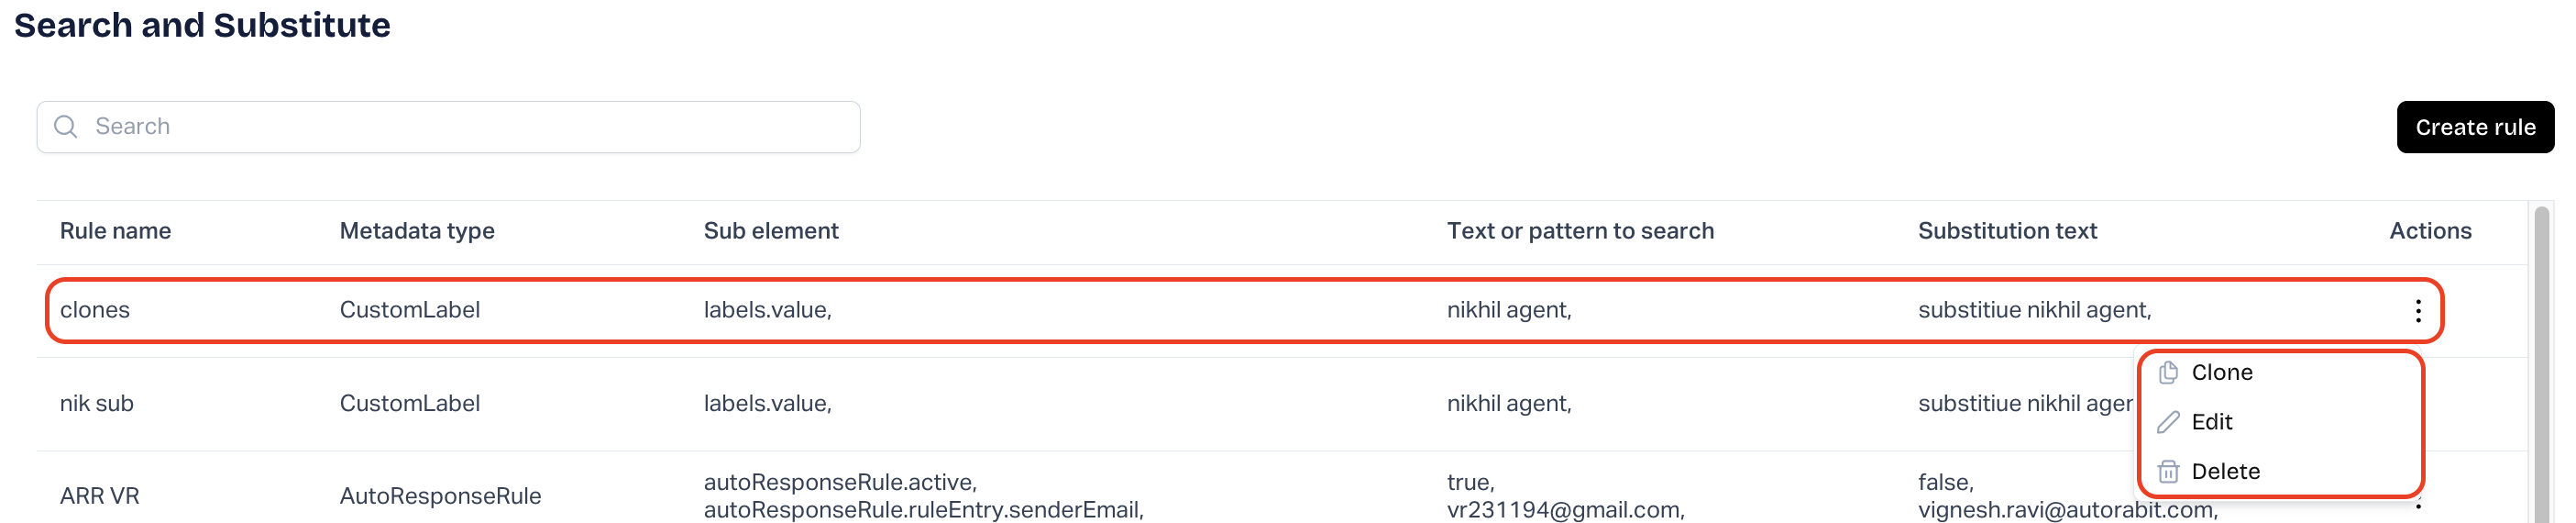Choose the Clone text in actions menu
Image resolution: width=2576 pixels, height=523 pixels.
pyautogui.click(x=2221, y=373)
